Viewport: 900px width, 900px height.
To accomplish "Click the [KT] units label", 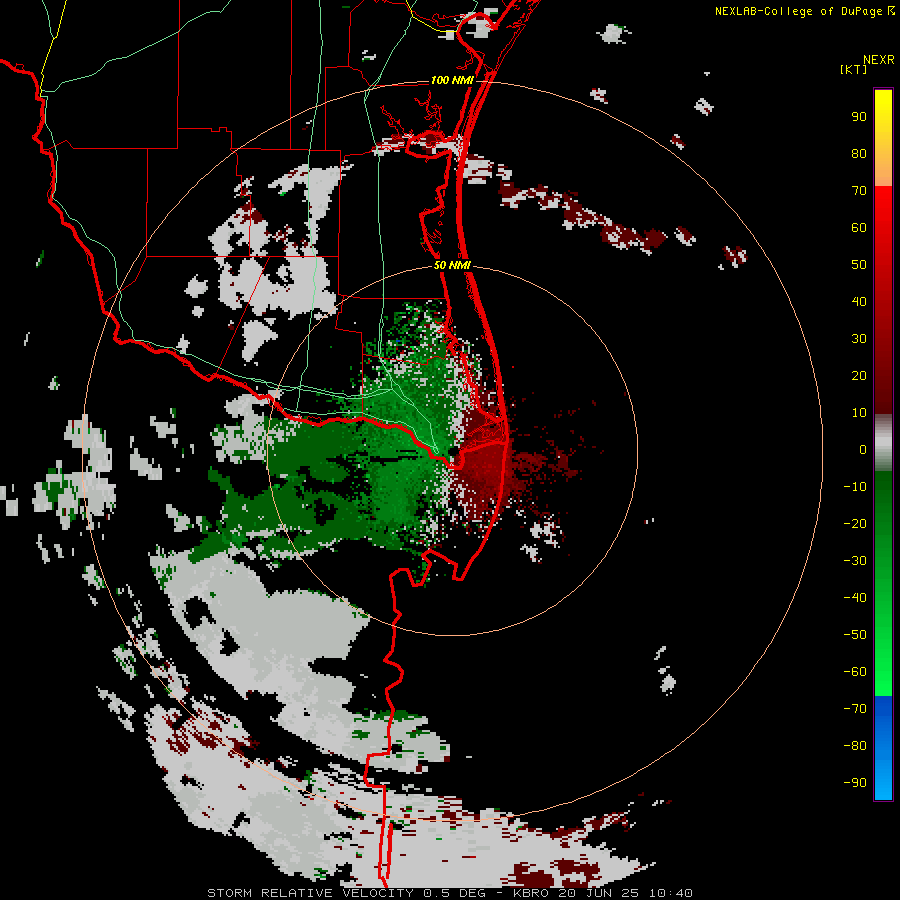I will (854, 69).
